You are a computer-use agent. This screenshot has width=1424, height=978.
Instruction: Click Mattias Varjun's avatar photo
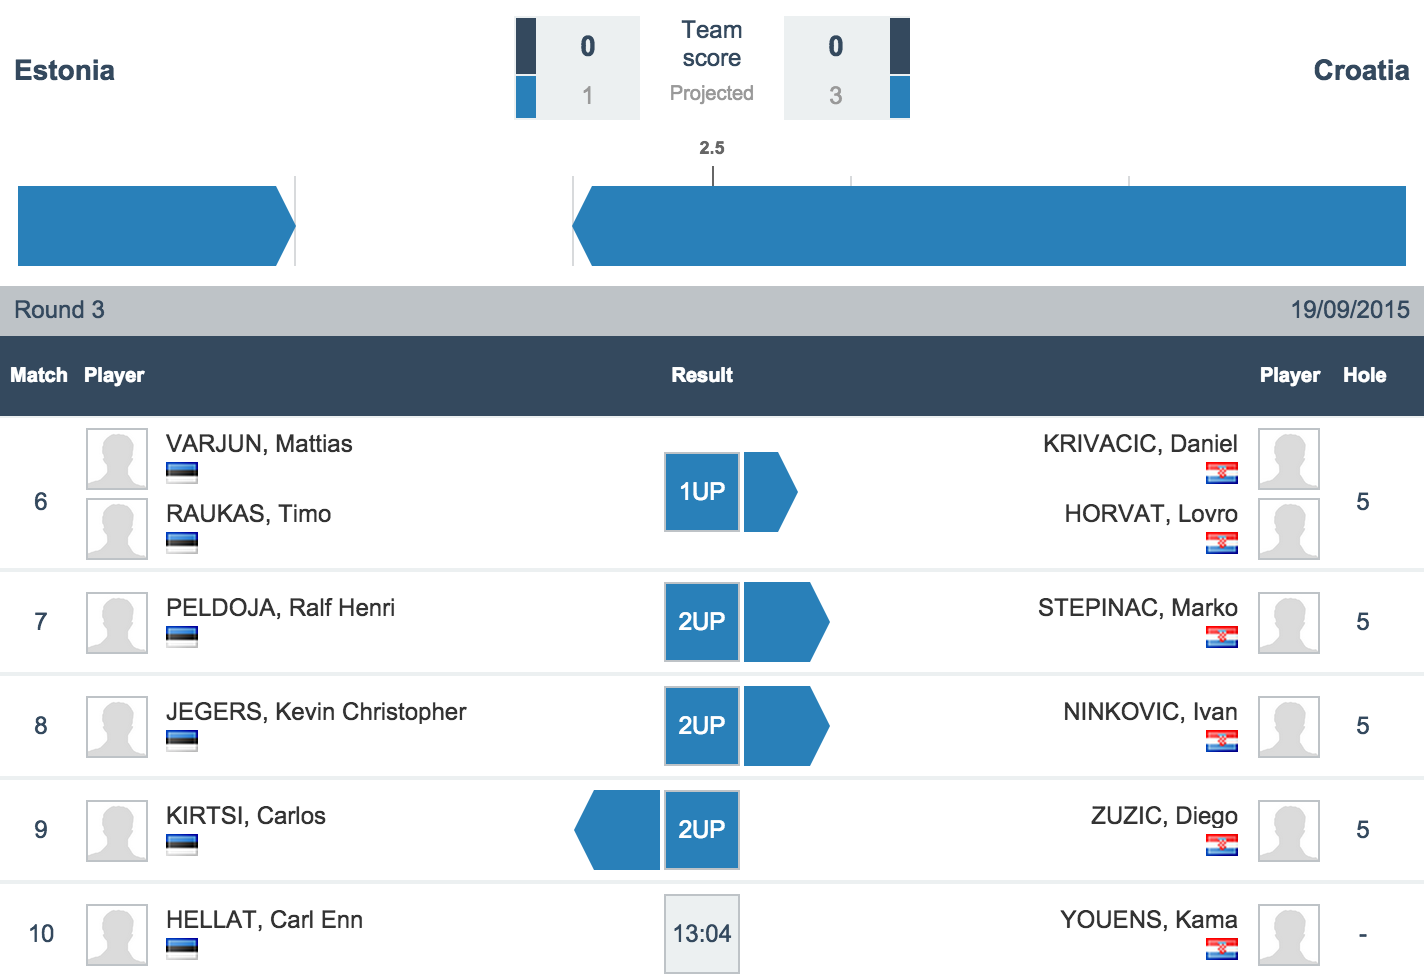pyautogui.click(x=117, y=459)
